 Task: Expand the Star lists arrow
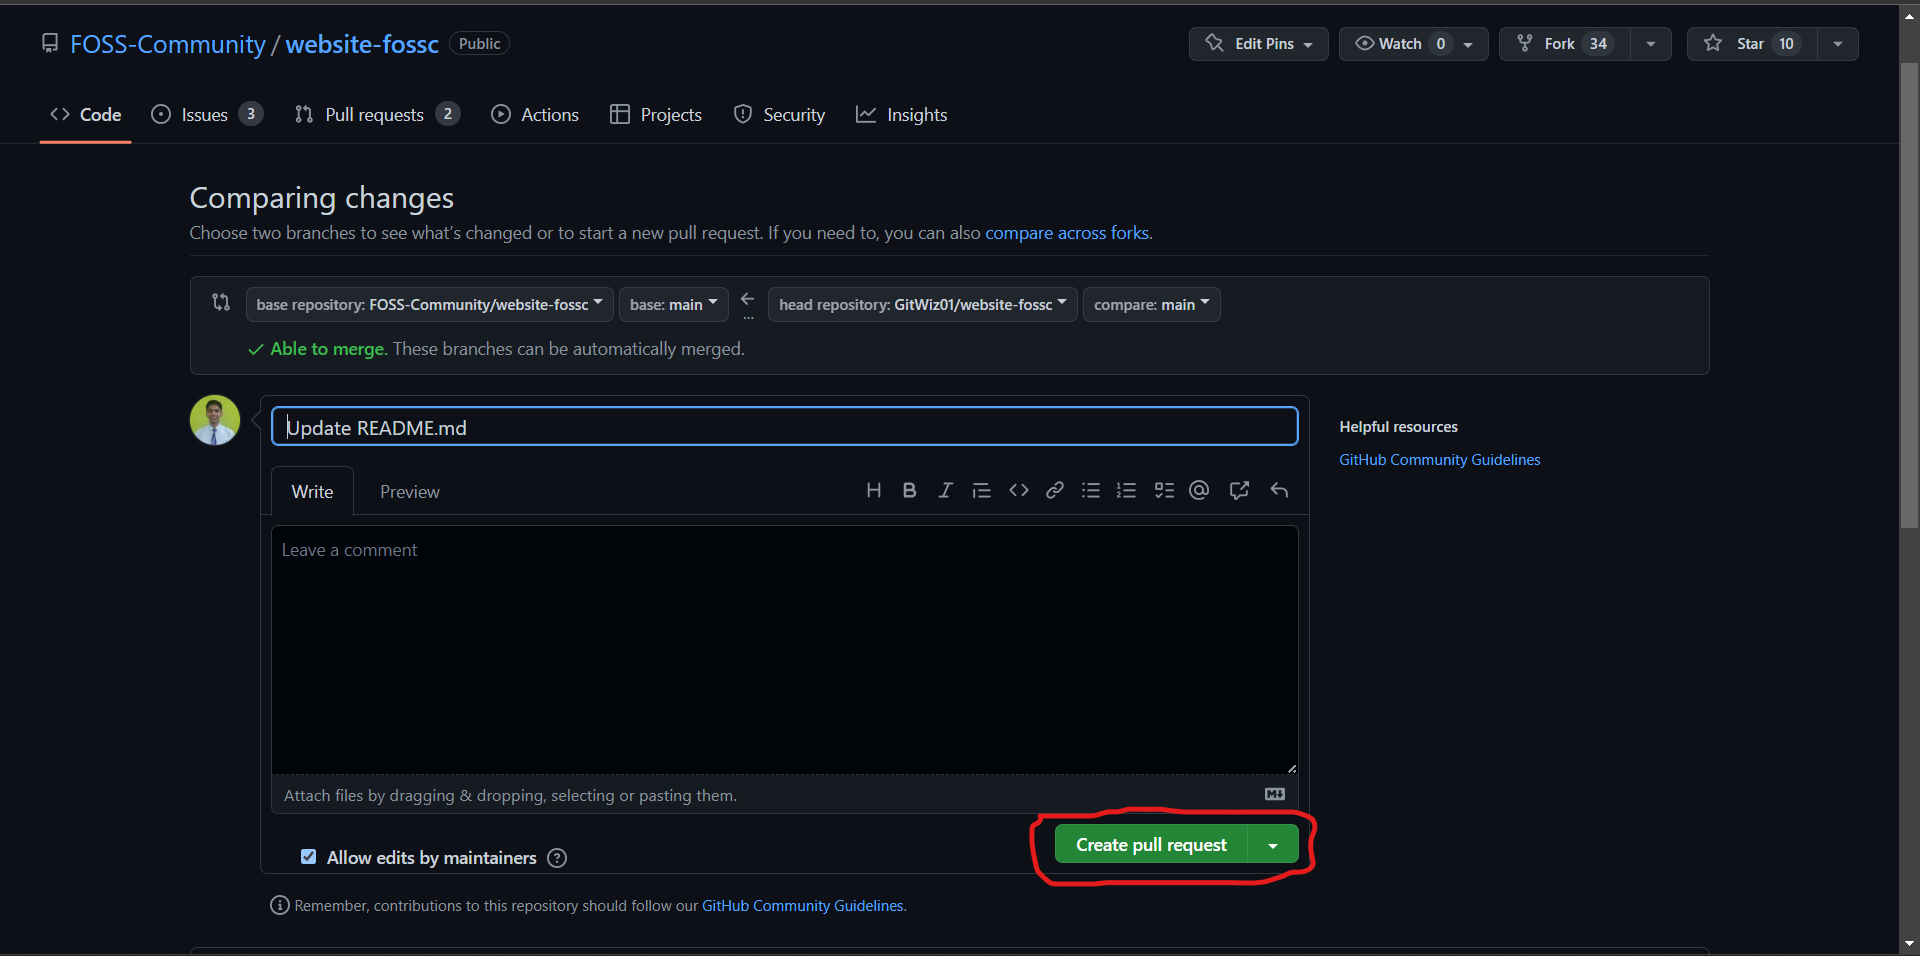point(1838,44)
